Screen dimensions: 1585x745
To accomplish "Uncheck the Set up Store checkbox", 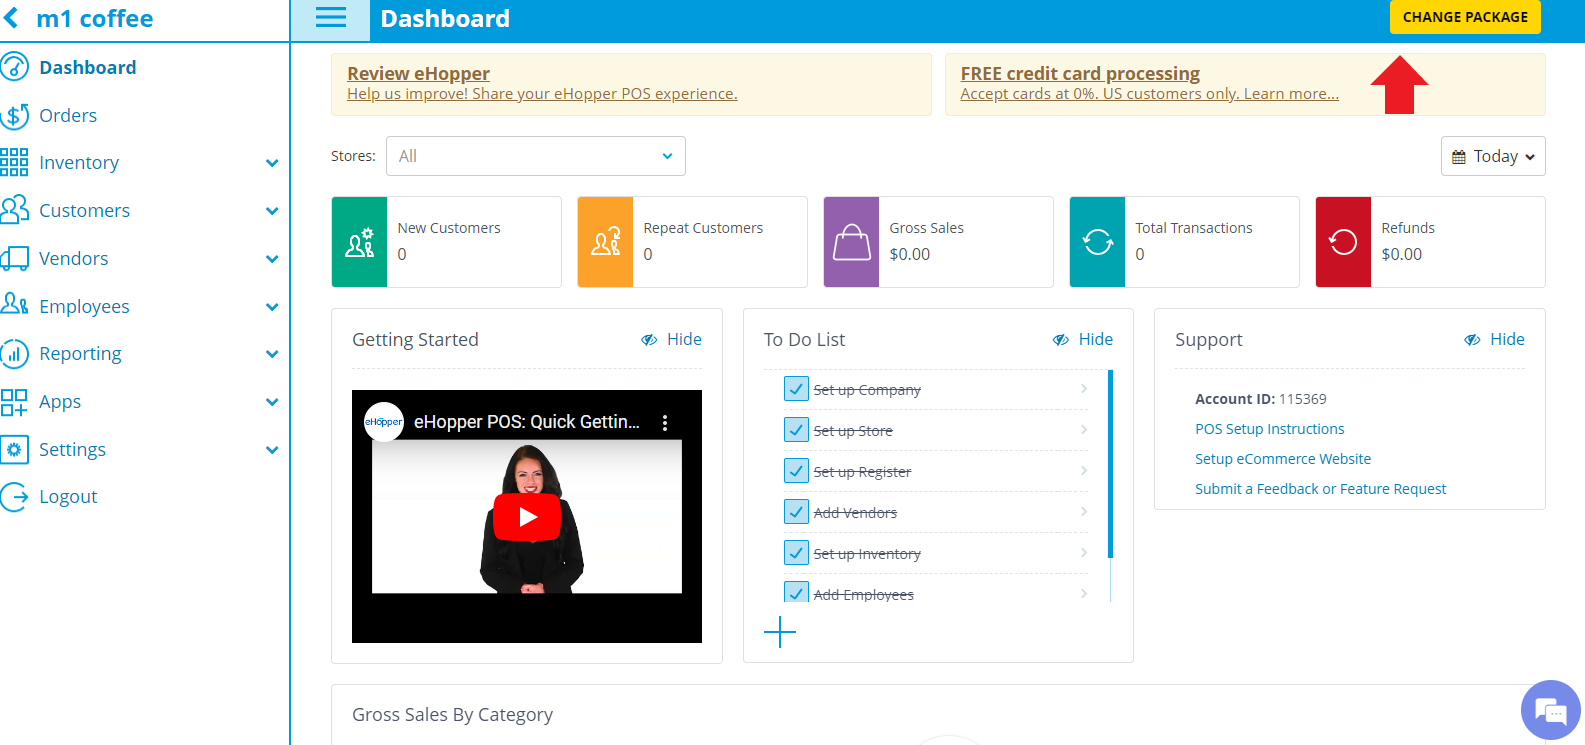I will 796,430.
